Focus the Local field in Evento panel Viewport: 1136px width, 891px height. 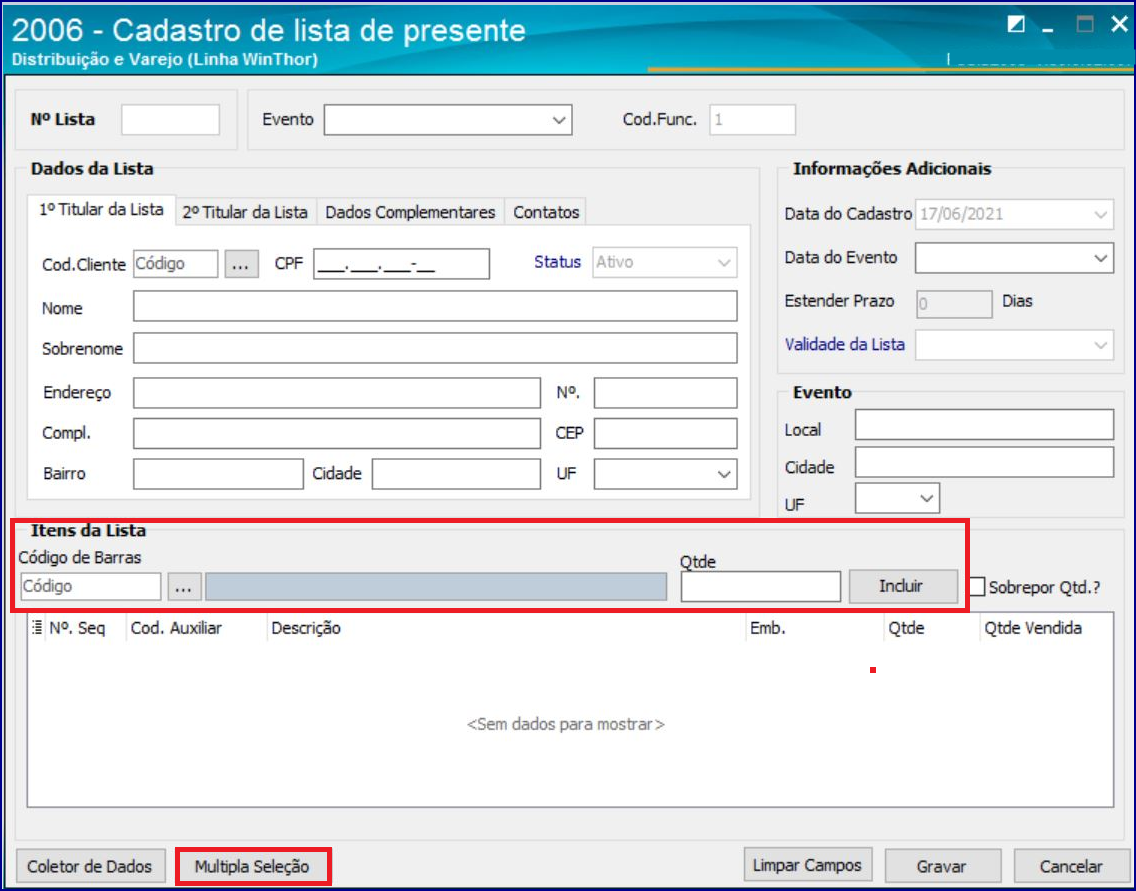point(984,424)
